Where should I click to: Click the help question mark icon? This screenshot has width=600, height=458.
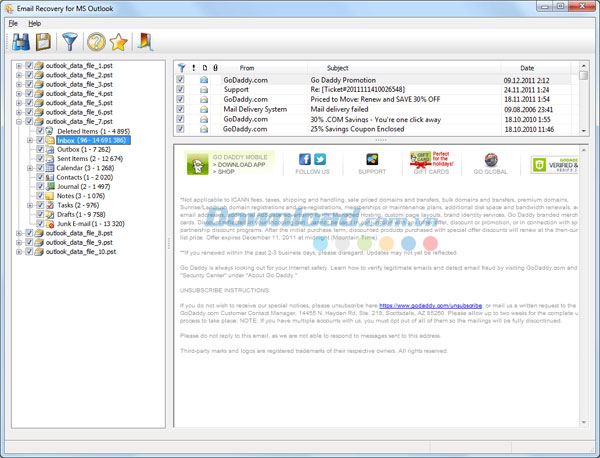click(x=96, y=42)
